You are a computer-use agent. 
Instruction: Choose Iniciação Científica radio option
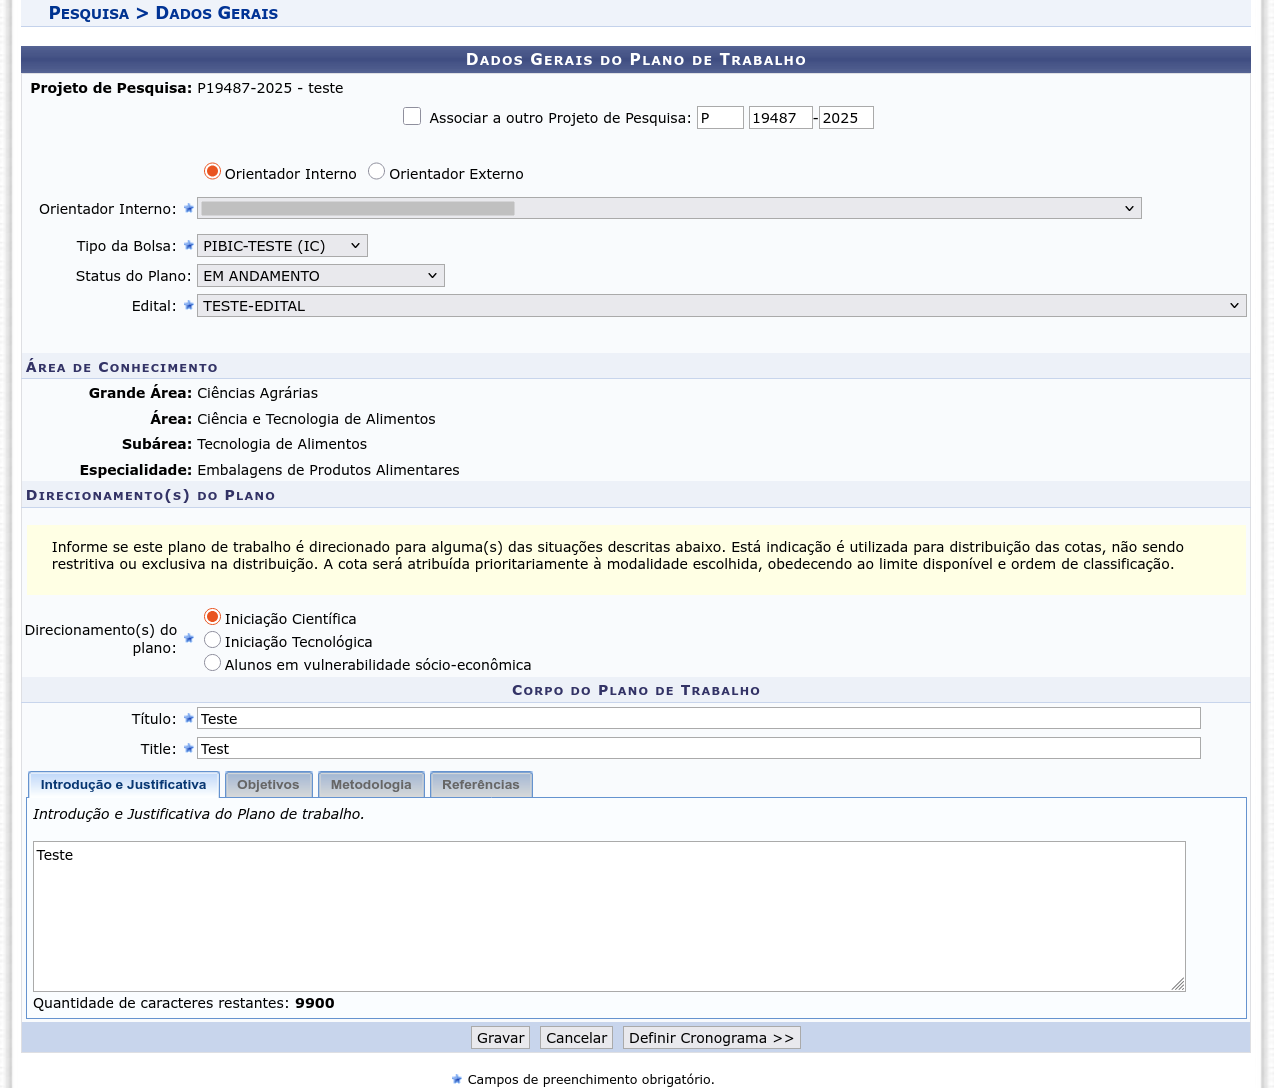(x=212, y=617)
